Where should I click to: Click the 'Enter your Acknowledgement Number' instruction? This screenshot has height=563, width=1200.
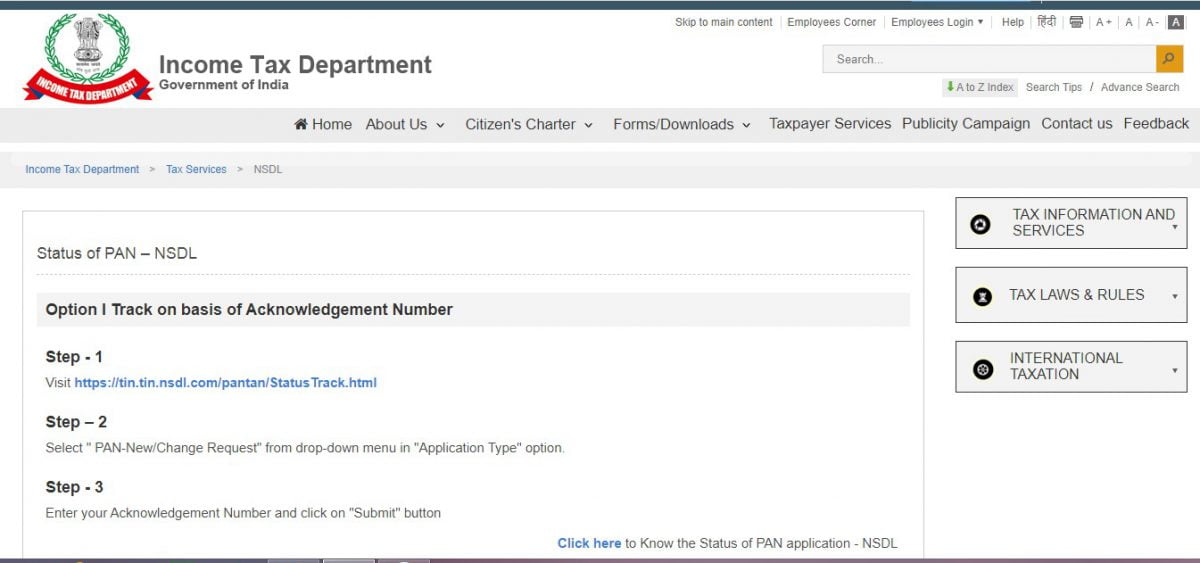click(243, 513)
